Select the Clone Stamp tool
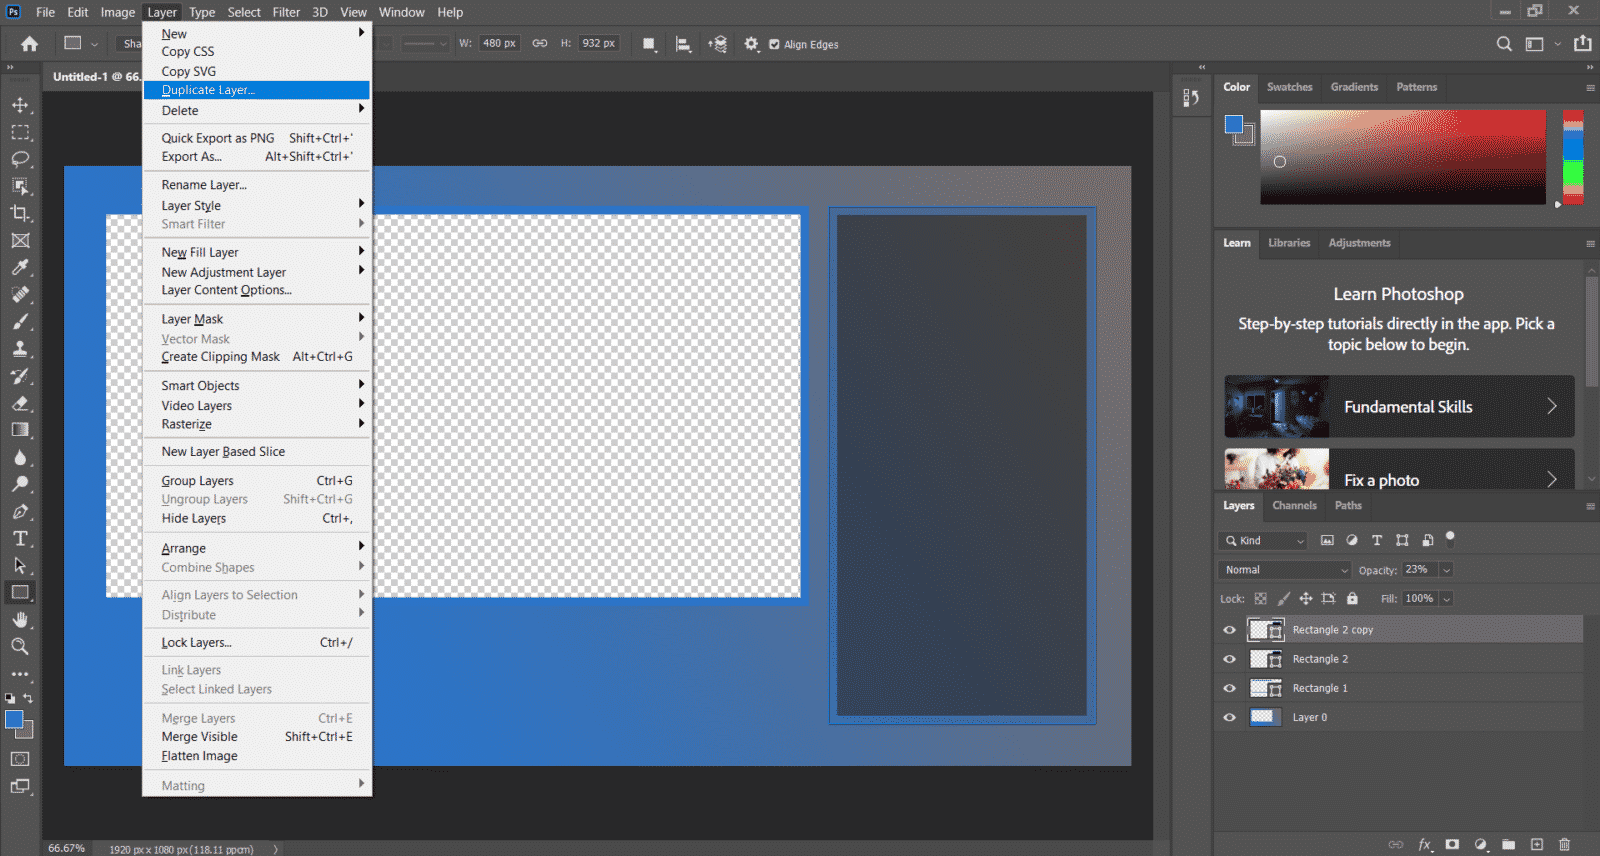This screenshot has height=856, width=1600. [20, 349]
